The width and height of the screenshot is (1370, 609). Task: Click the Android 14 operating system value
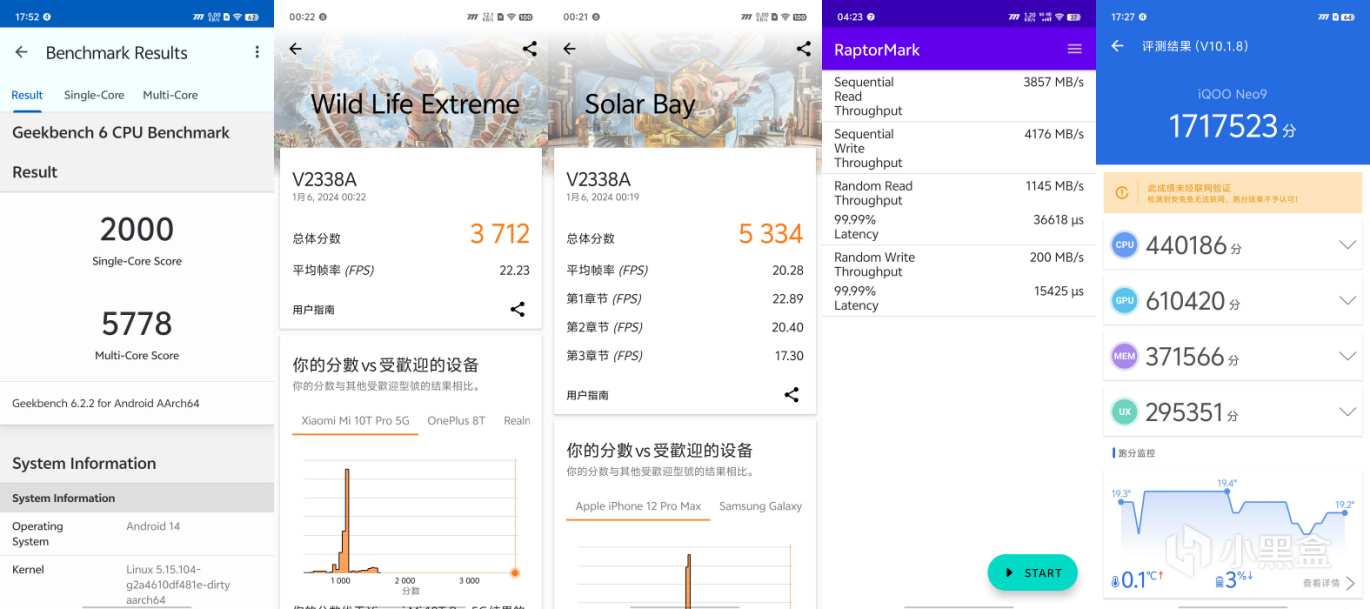(x=153, y=526)
